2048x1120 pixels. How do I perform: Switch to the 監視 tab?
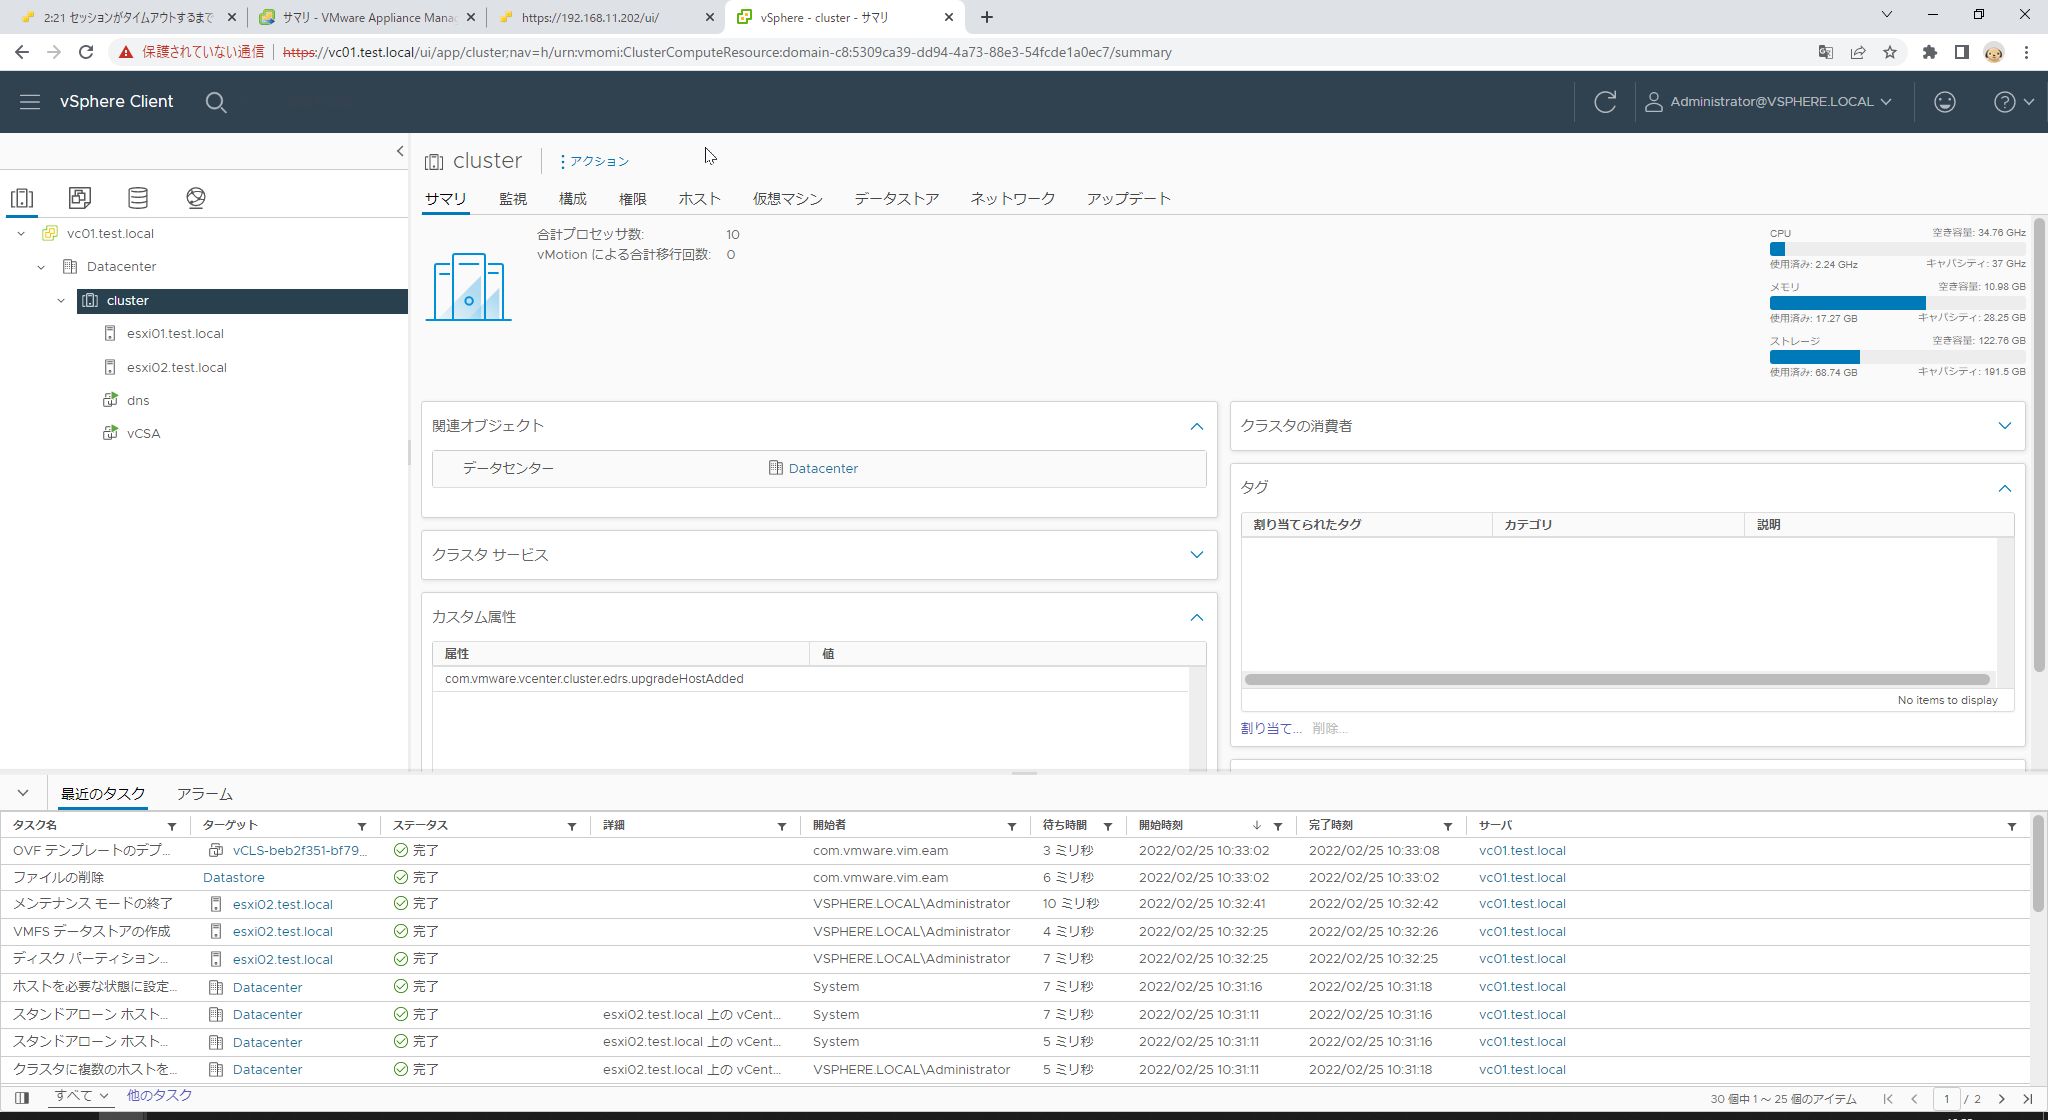[513, 199]
